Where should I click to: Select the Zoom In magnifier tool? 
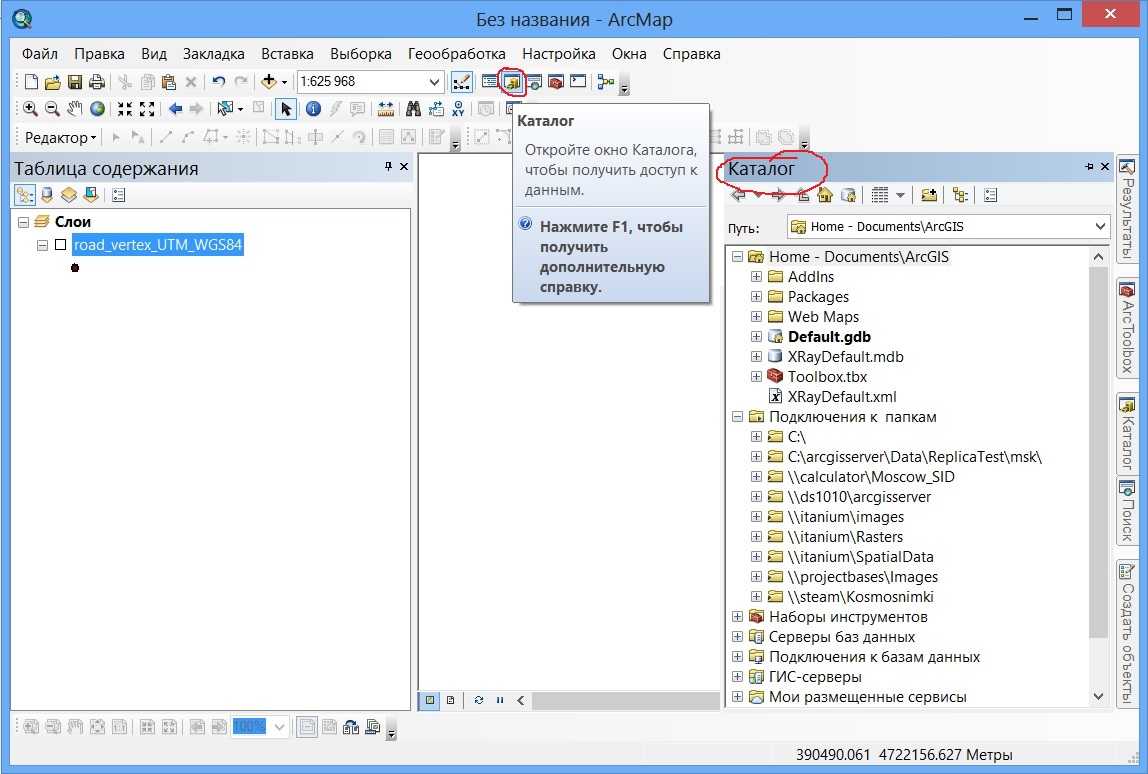point(30,109)
